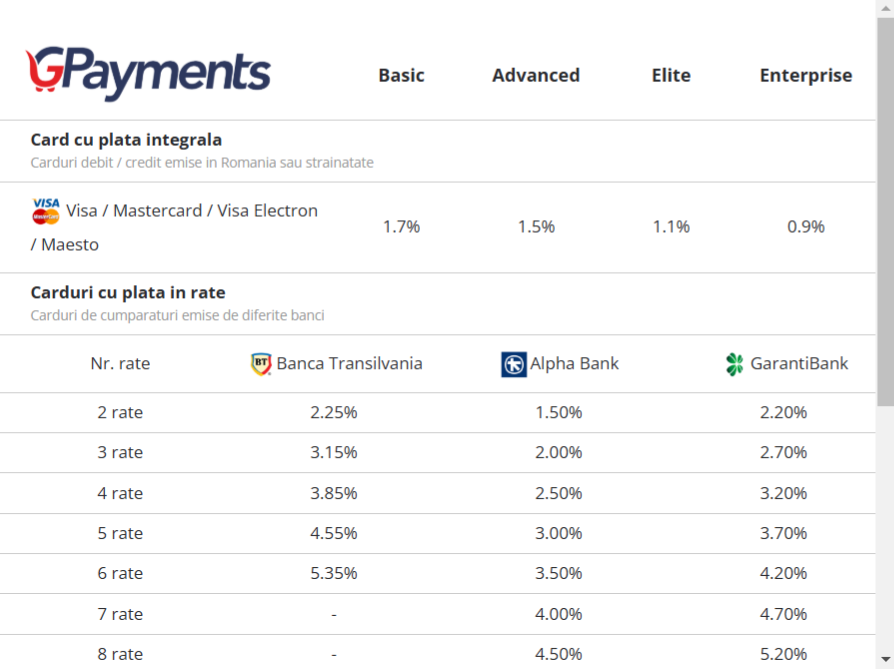Screen dimensions: 894x669
Task: Click GarantiBank 4.70% cell
Action: (x=783, y=614)
